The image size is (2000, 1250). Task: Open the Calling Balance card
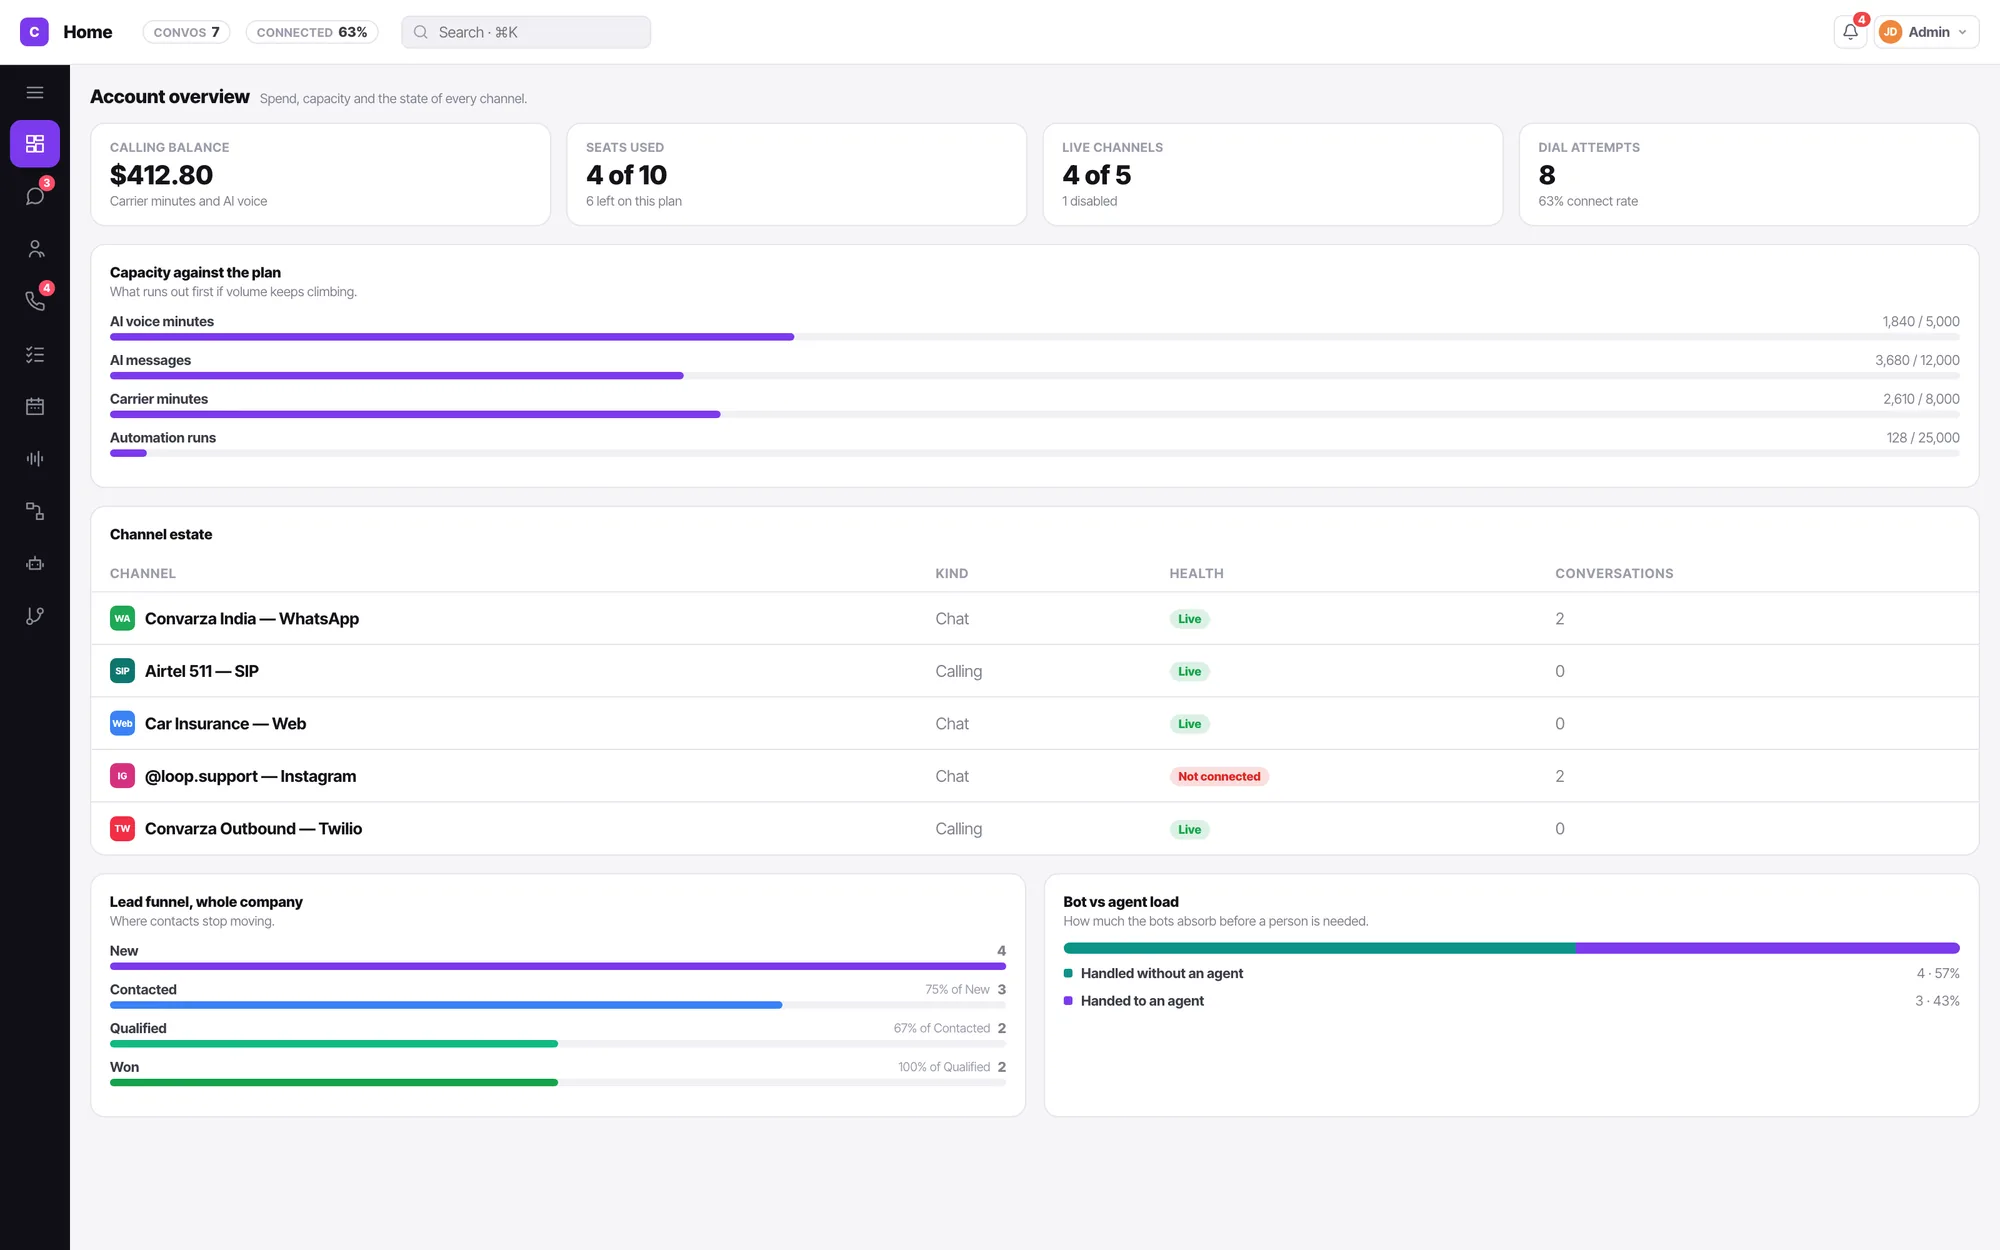(x=320, y=174)
